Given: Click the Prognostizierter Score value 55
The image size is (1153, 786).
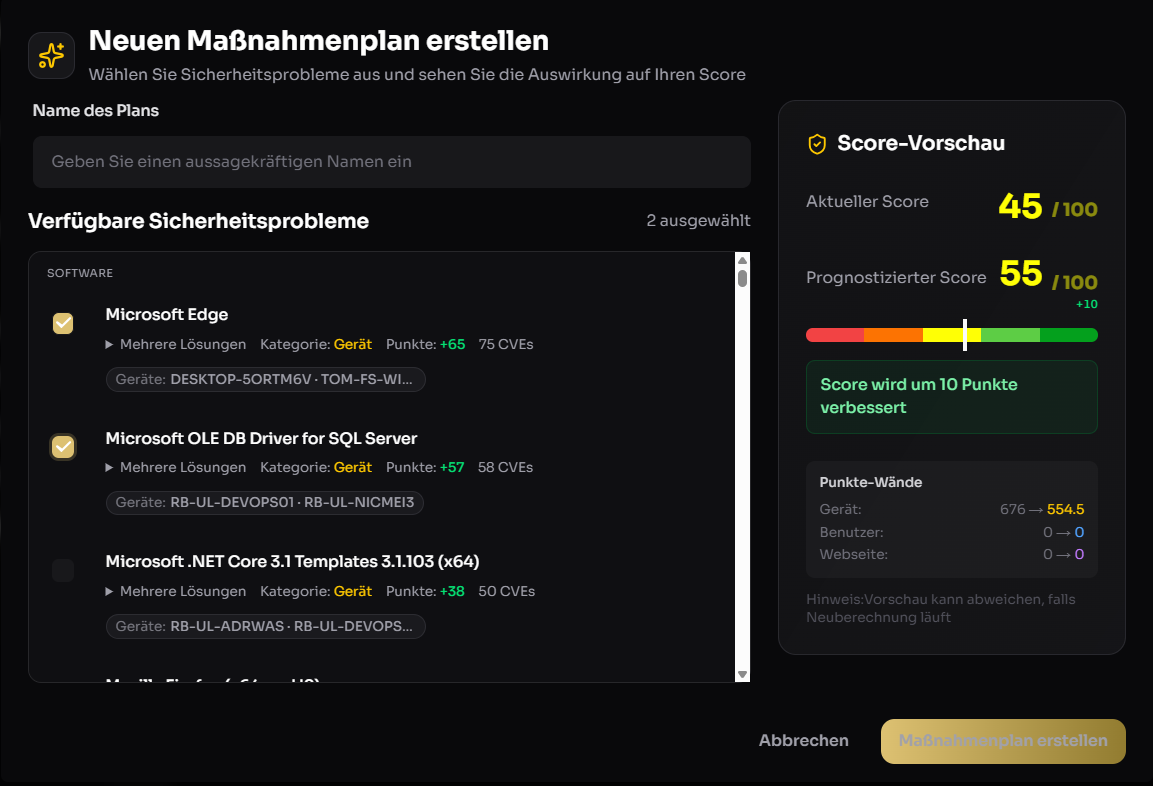Looking at the screenshot, I should coord(1021,274).
